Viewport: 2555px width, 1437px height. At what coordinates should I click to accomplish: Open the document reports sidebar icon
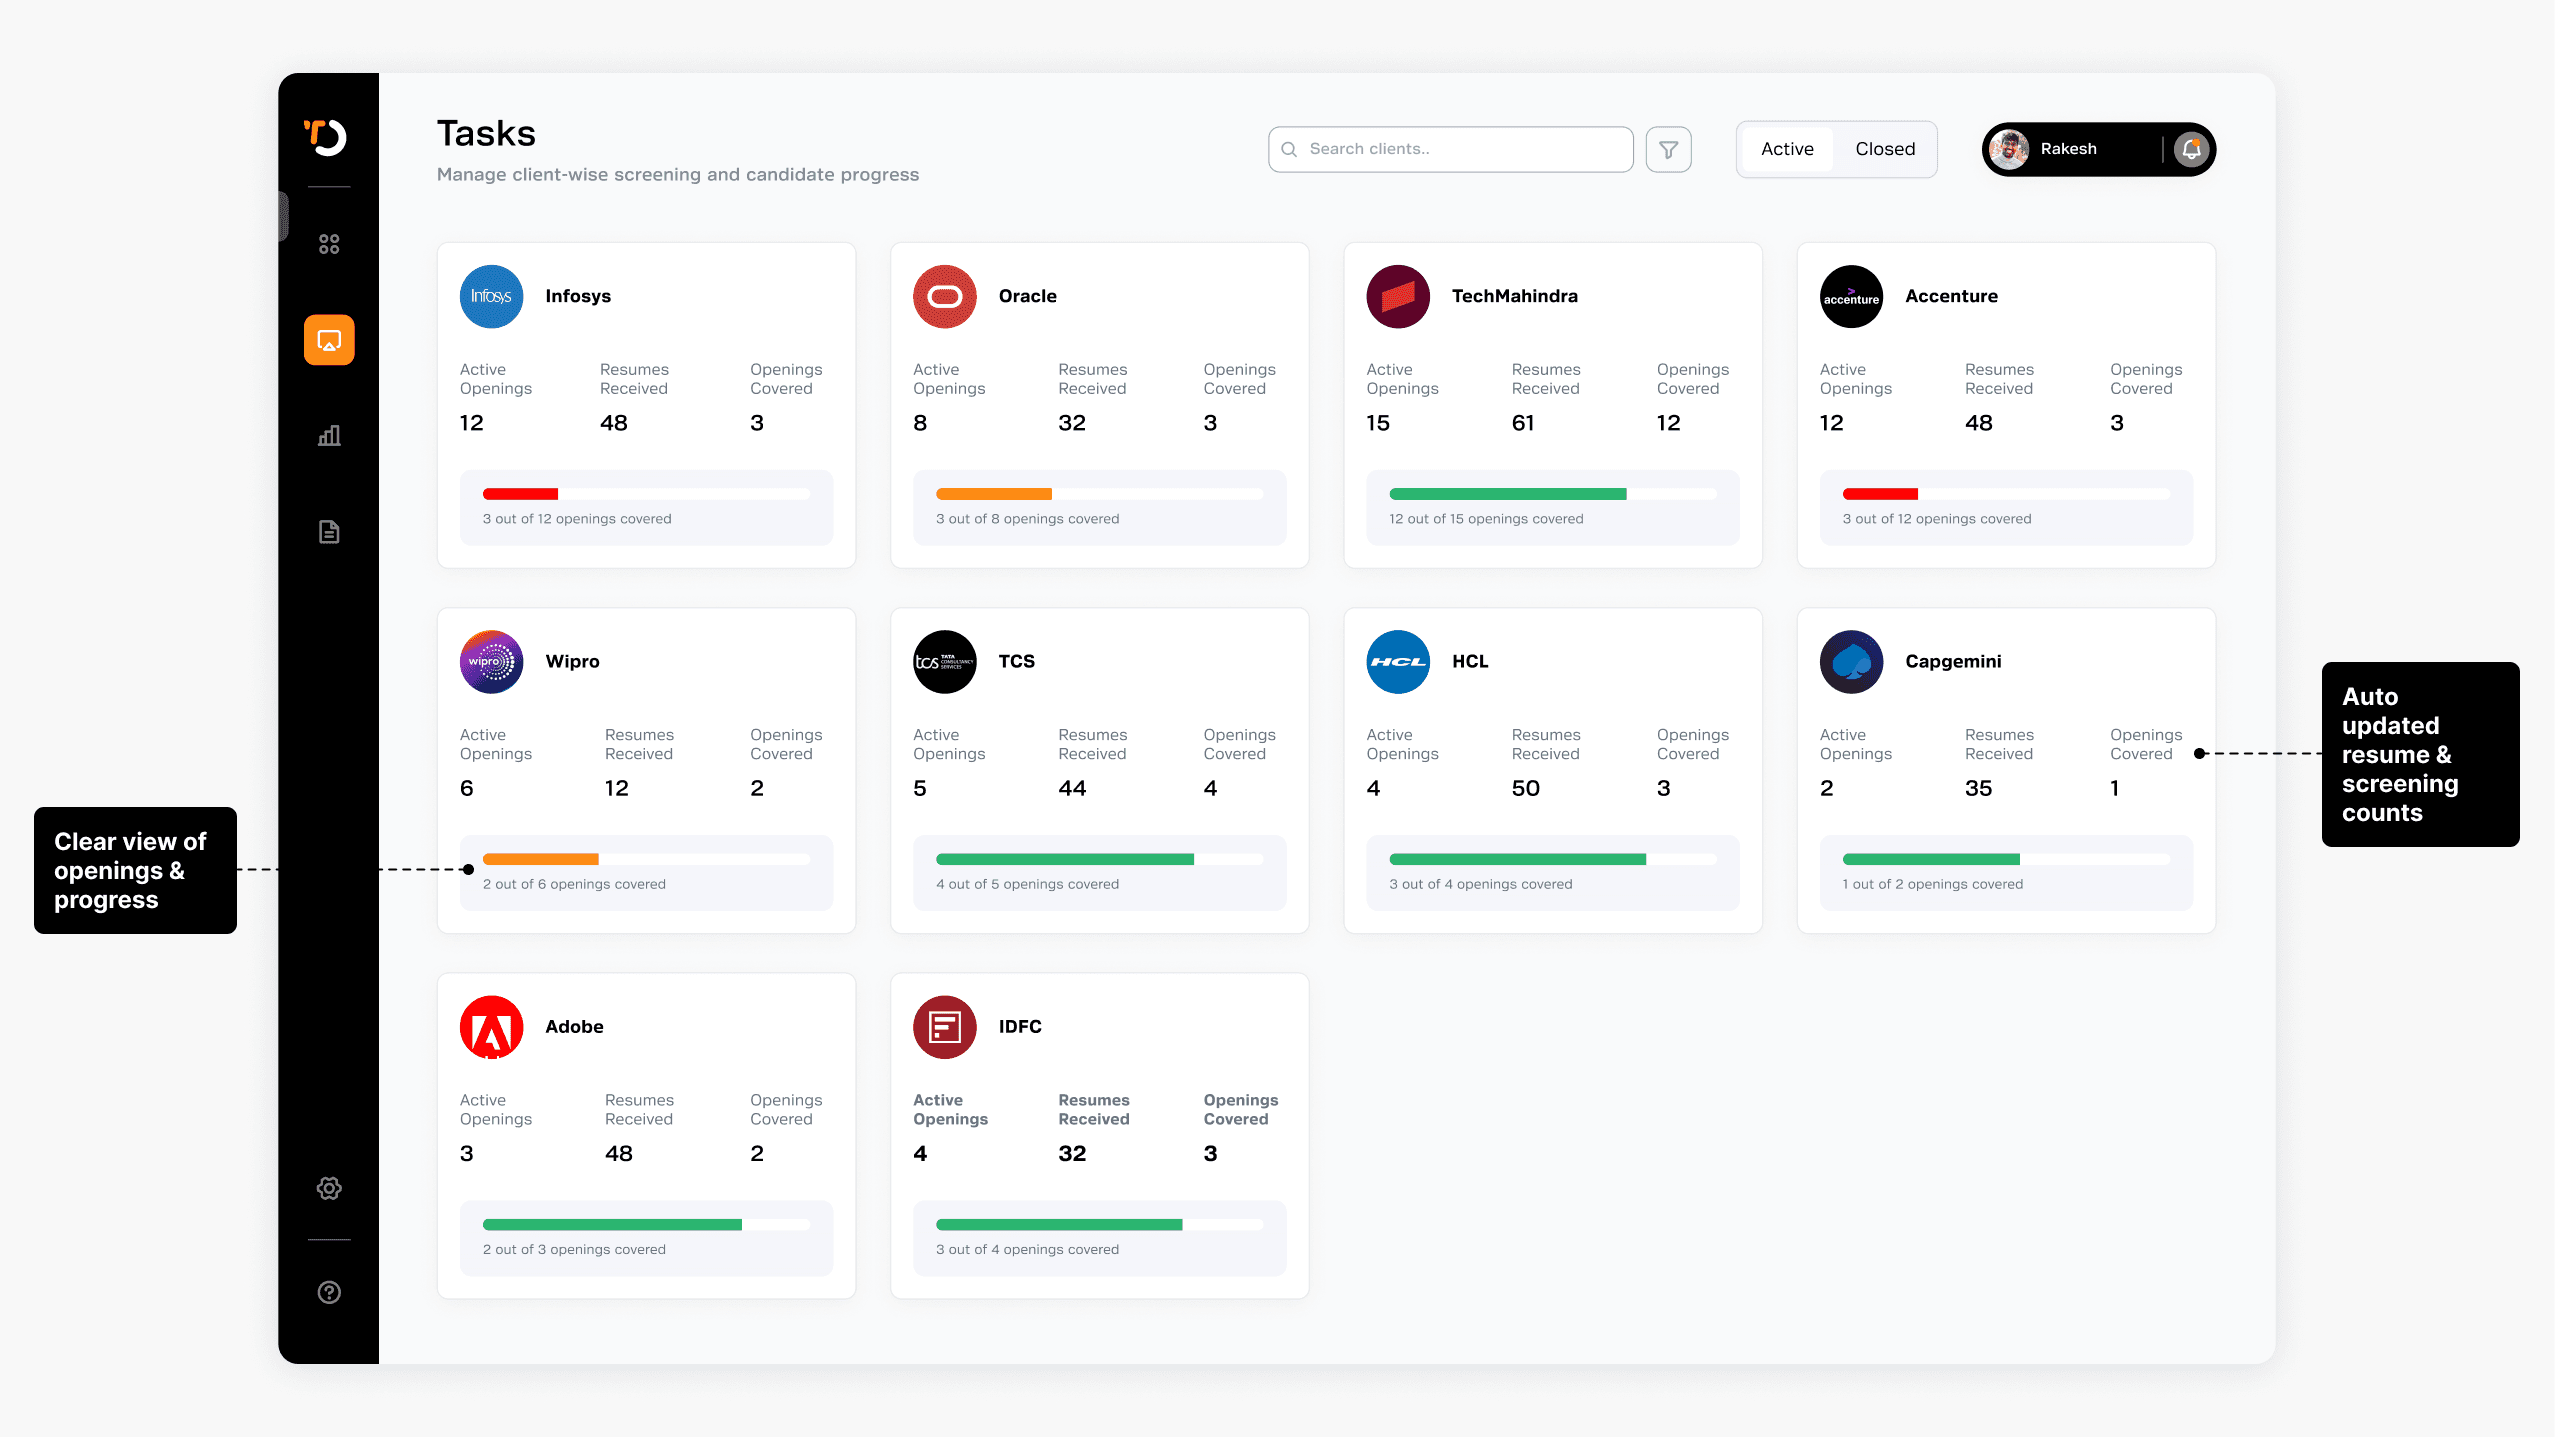pos(329,532)
